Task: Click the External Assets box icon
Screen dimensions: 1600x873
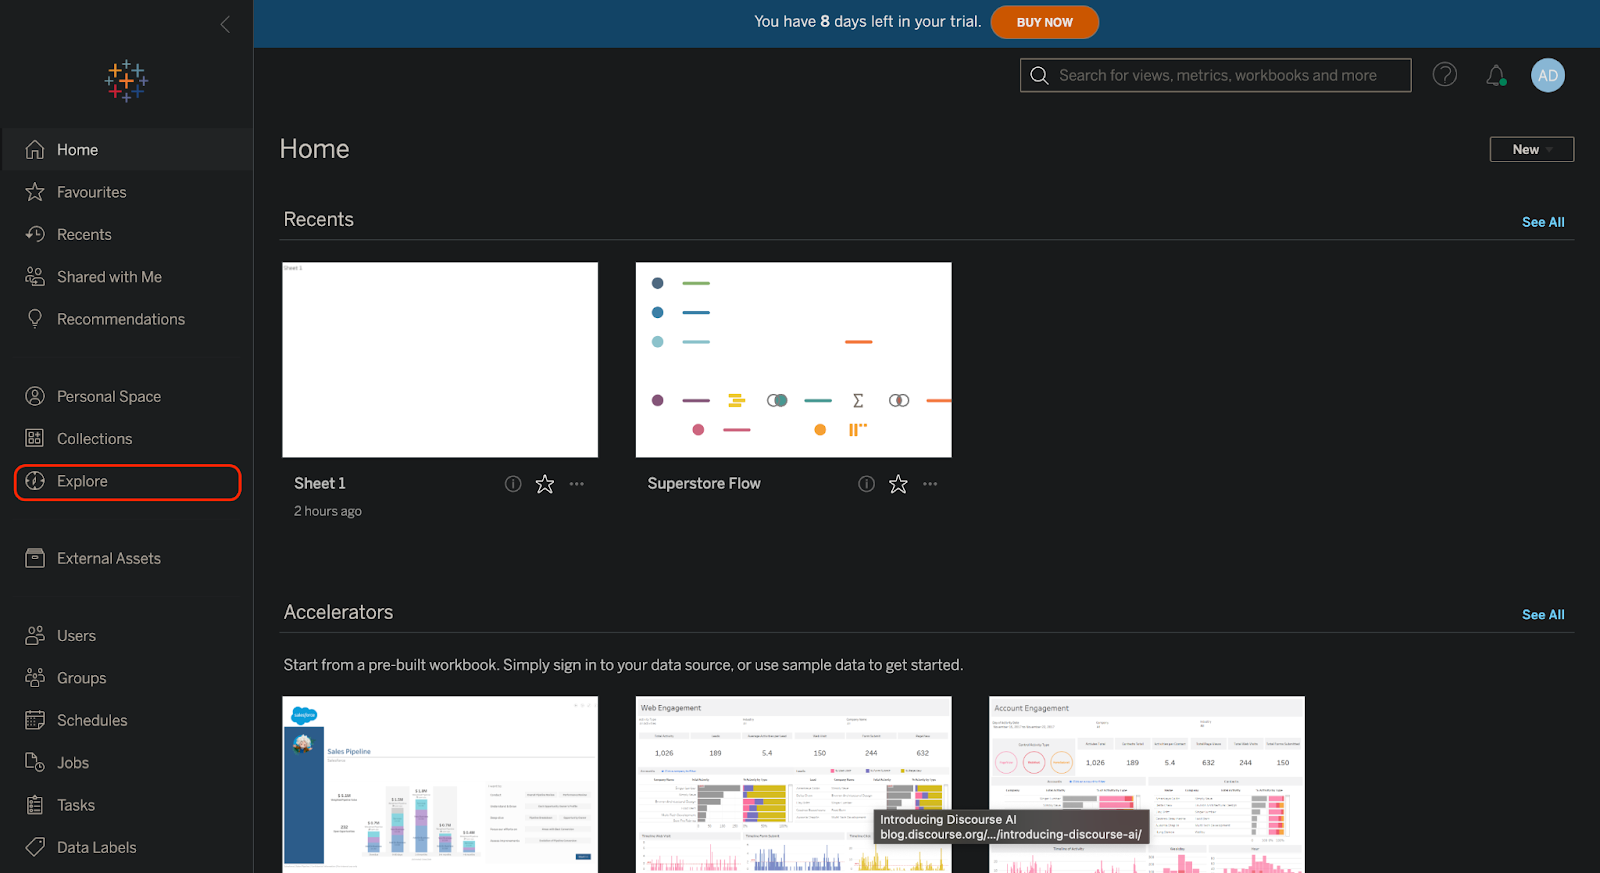Action: pos(35,558)
